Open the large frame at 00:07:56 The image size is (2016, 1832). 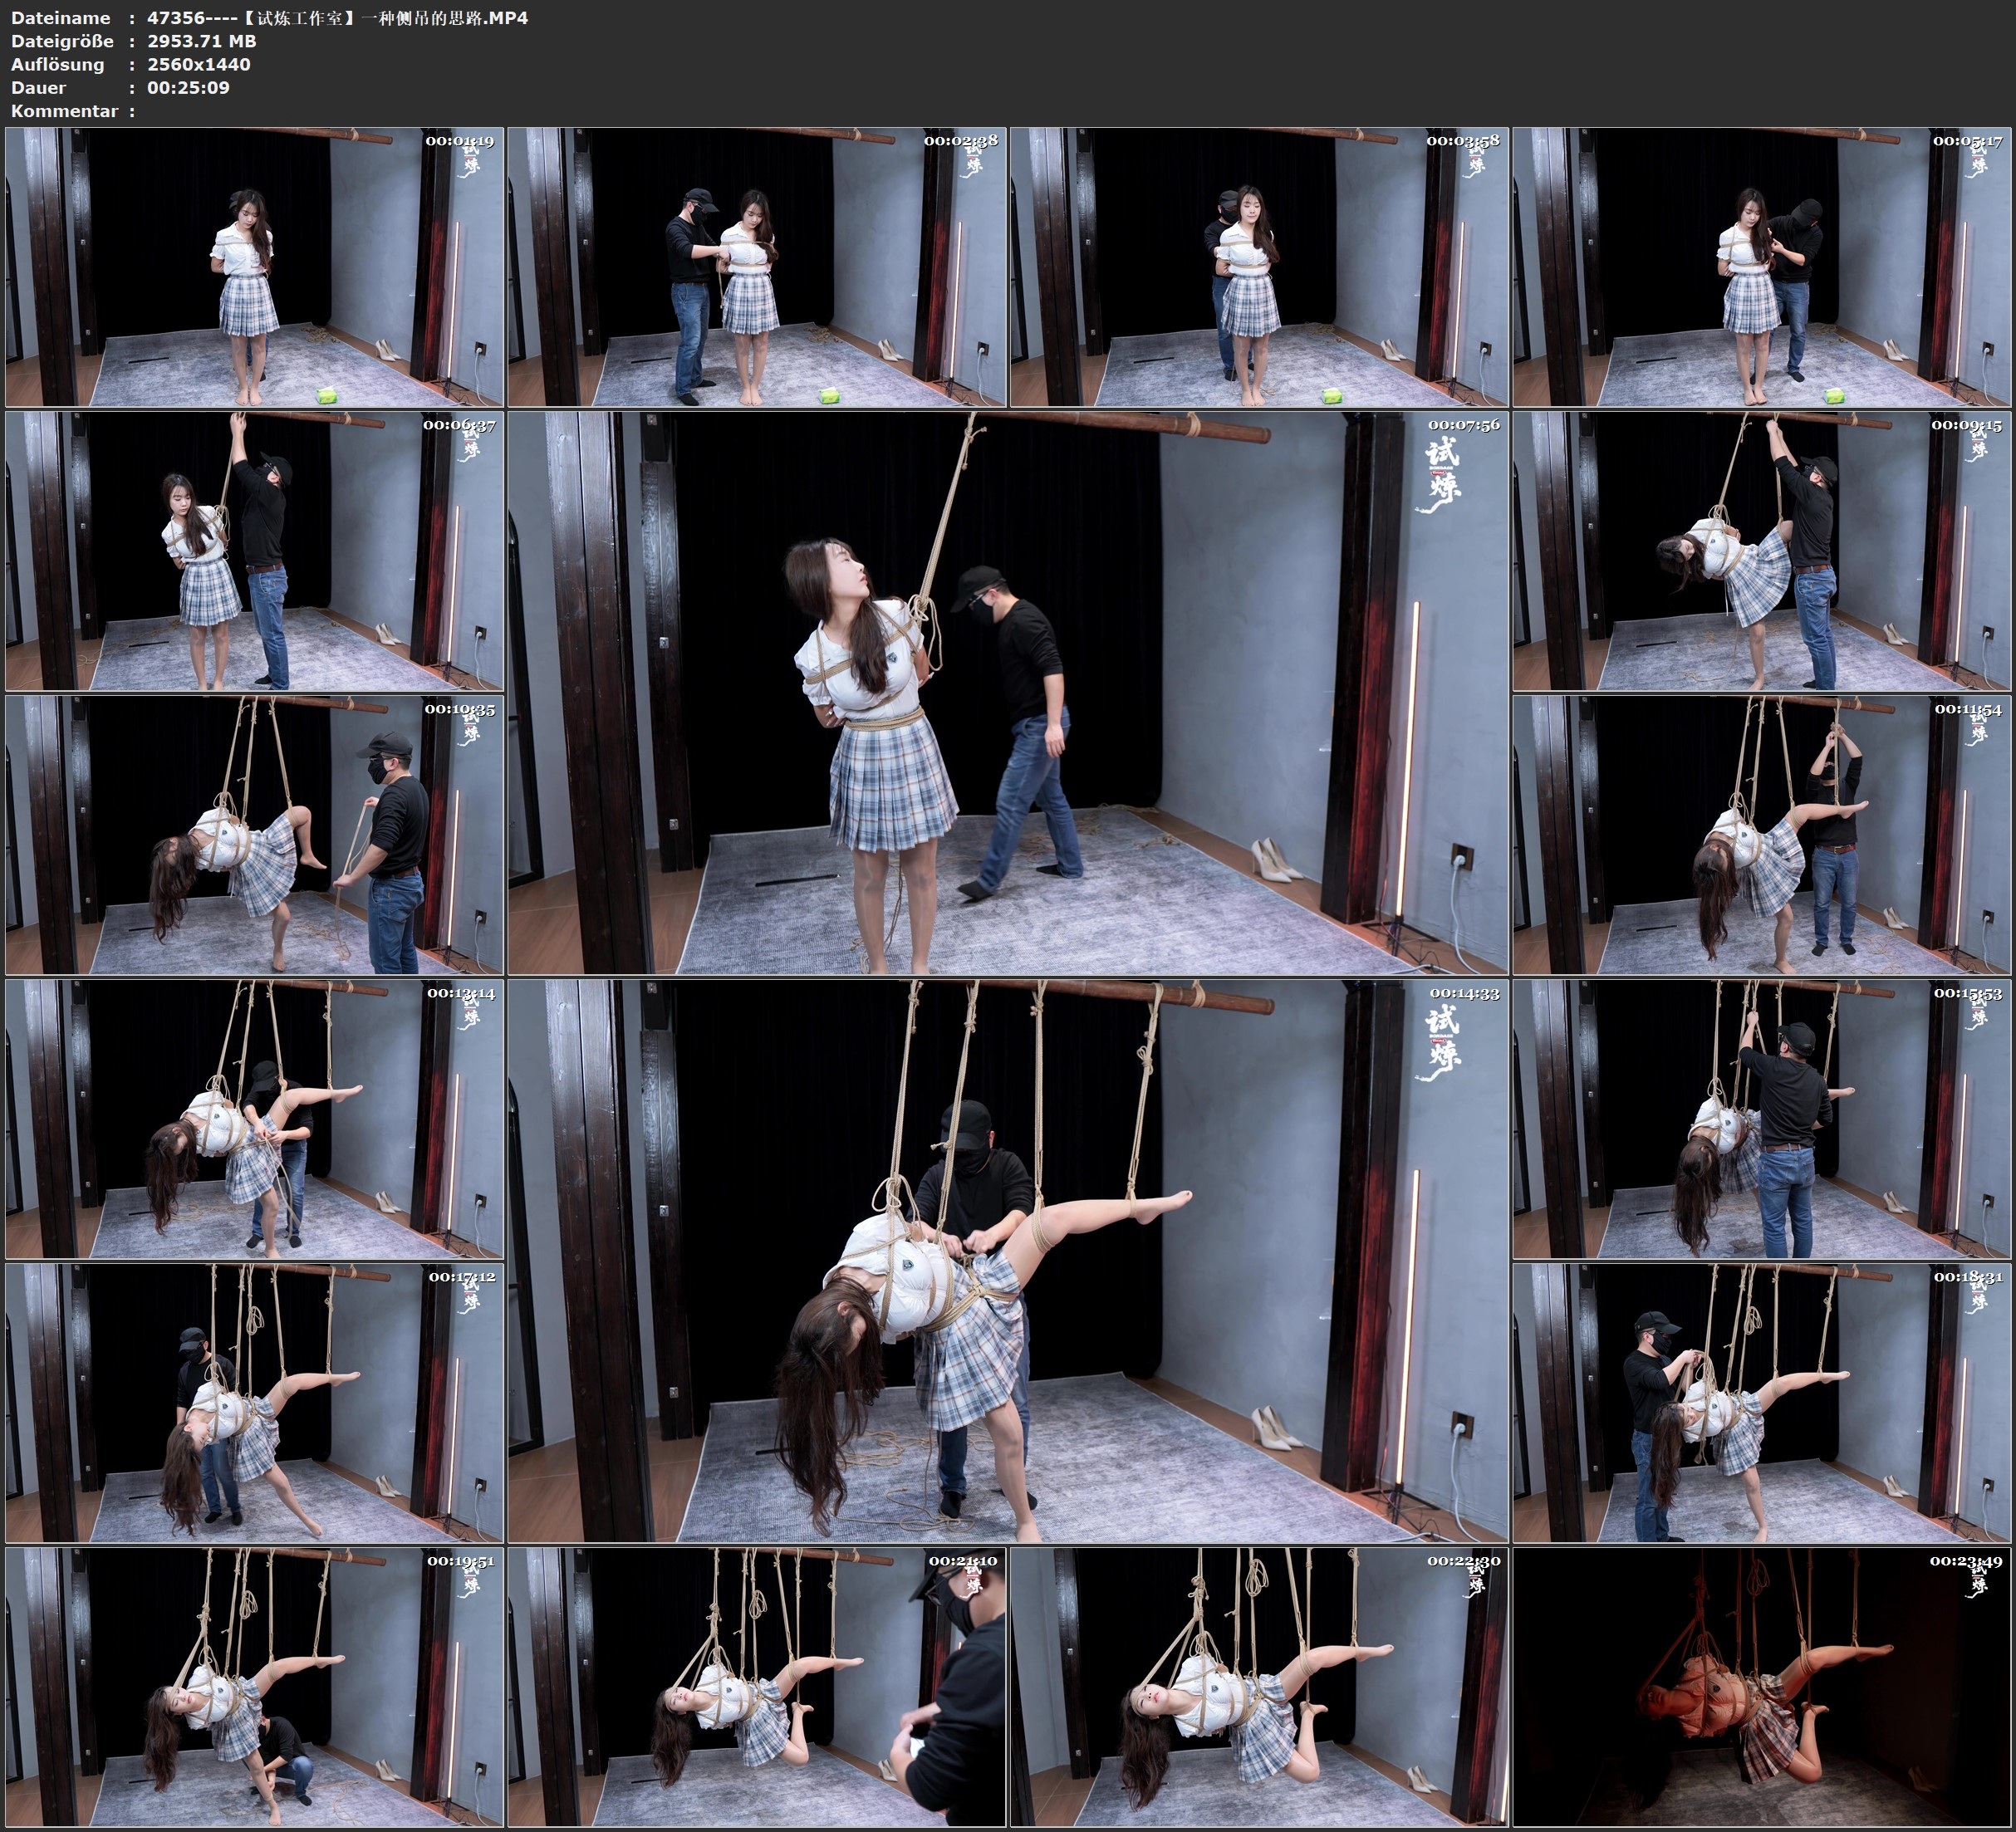tap(1007, 692)
